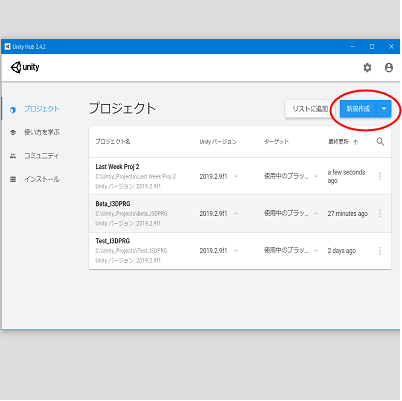Click the large プロジェクト page heading
The image size is (402, 401).
[122, 109]
